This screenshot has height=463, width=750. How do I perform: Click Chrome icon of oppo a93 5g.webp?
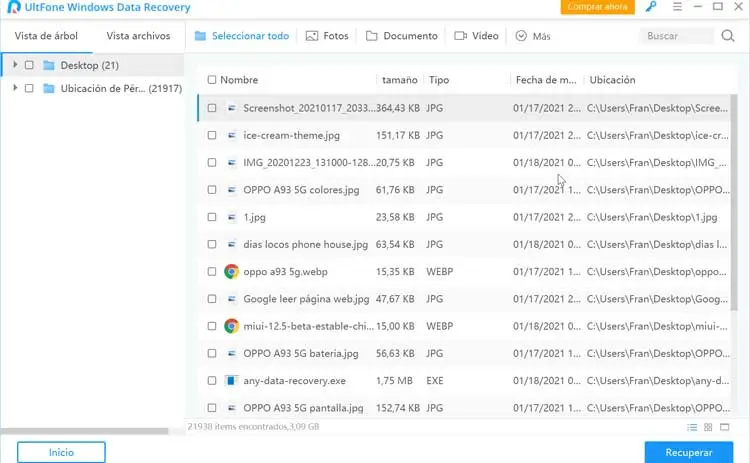(x=232, y=272)
